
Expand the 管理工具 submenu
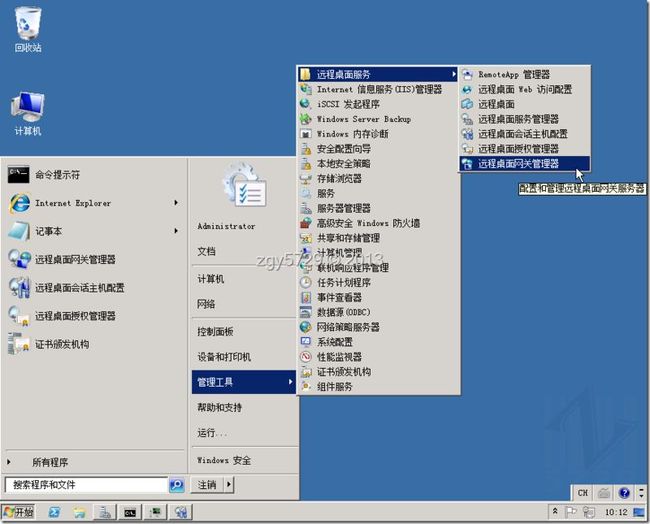click(x=244, y=382)
